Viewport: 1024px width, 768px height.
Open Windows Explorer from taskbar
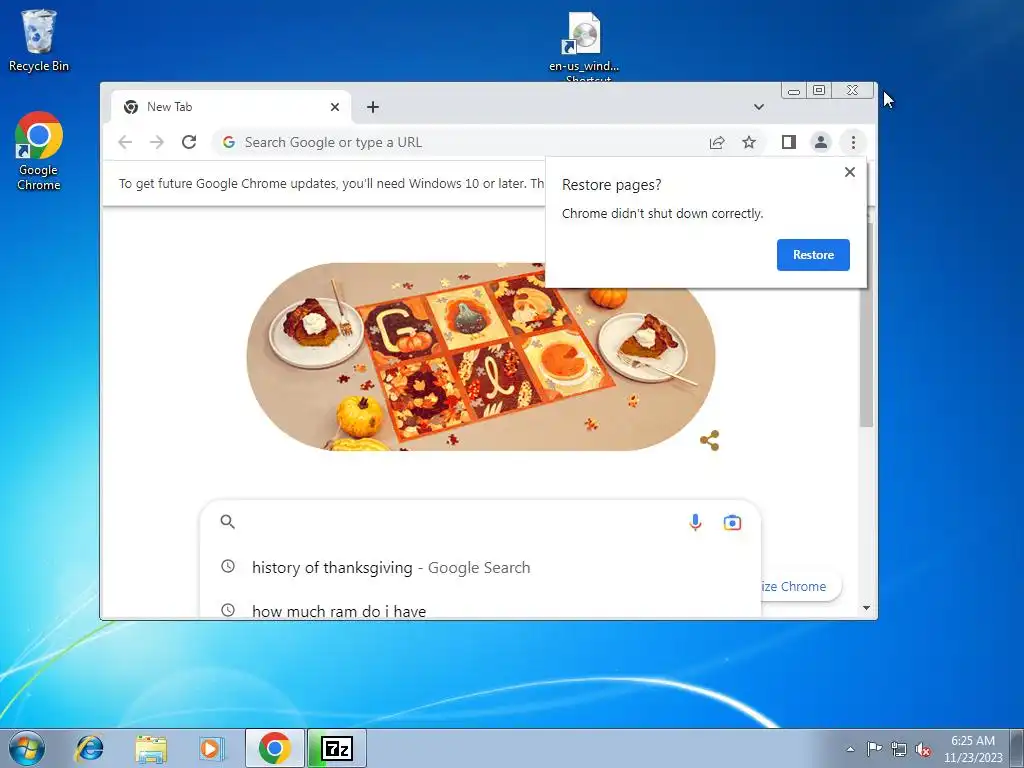[x=150, y=748]
